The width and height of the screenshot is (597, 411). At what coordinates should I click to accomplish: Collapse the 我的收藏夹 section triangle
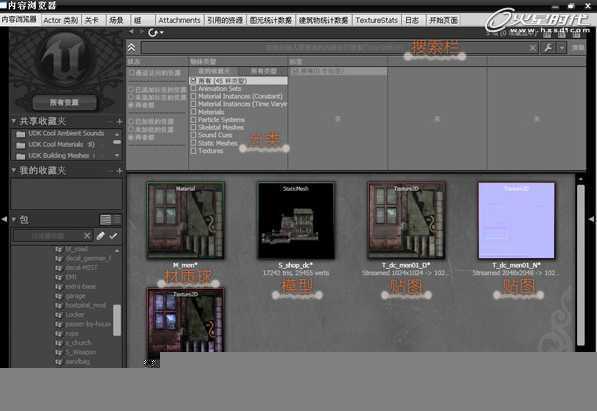(14, 170)
